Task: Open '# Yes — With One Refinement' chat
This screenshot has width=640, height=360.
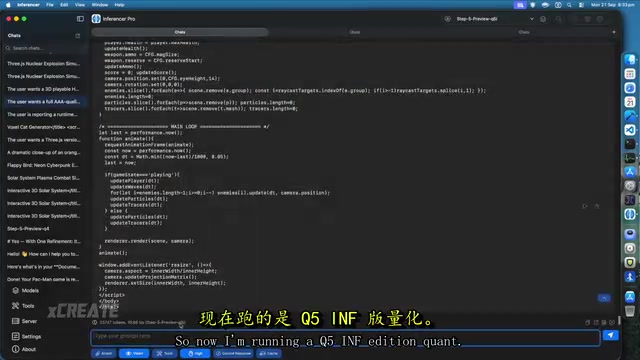Action: pyautogui.click(x=43, y=241)
